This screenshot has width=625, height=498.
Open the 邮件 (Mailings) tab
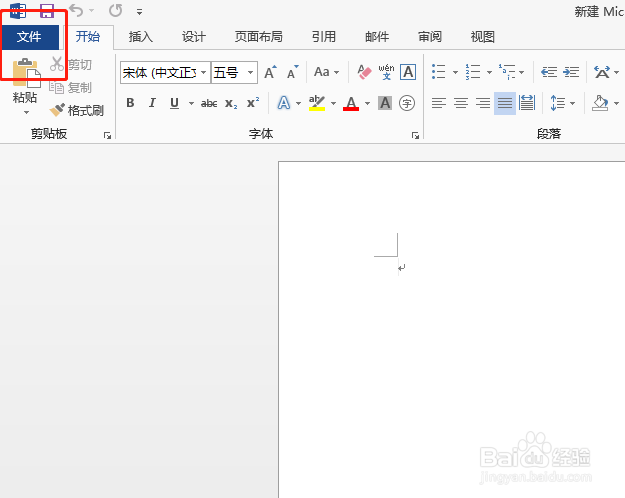click(377, 37)
